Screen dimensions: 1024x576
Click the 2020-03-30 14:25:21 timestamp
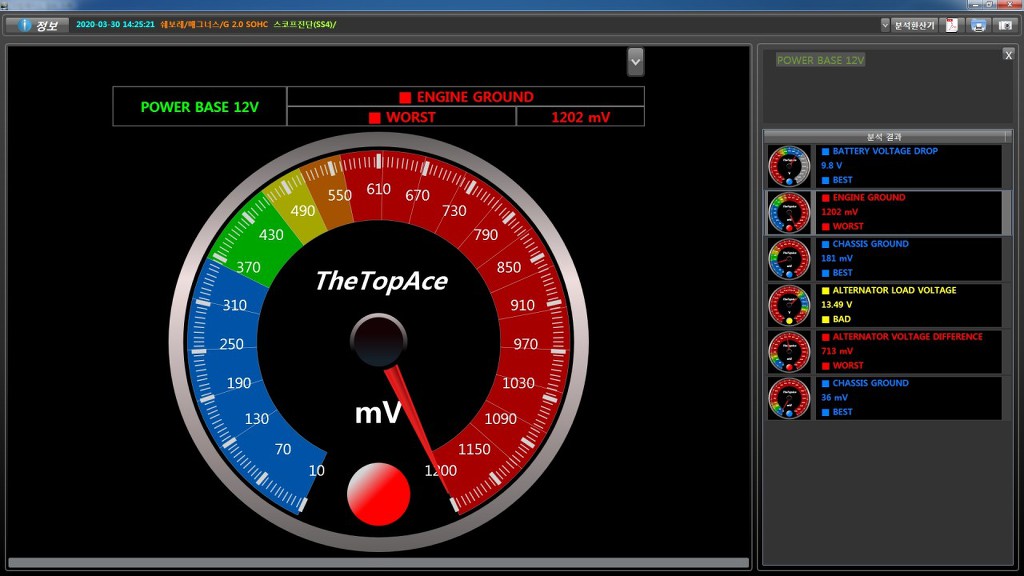point(115,24)
